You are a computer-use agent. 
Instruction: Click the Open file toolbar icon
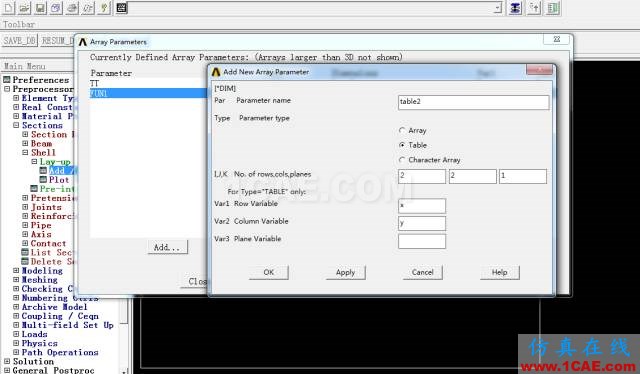click(x=24, y=7)
